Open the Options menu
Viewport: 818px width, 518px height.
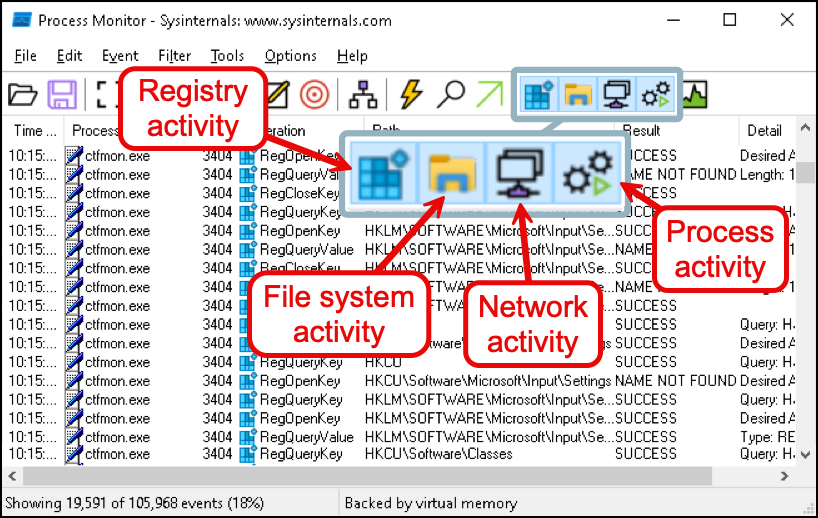click(x=291, y=55)
